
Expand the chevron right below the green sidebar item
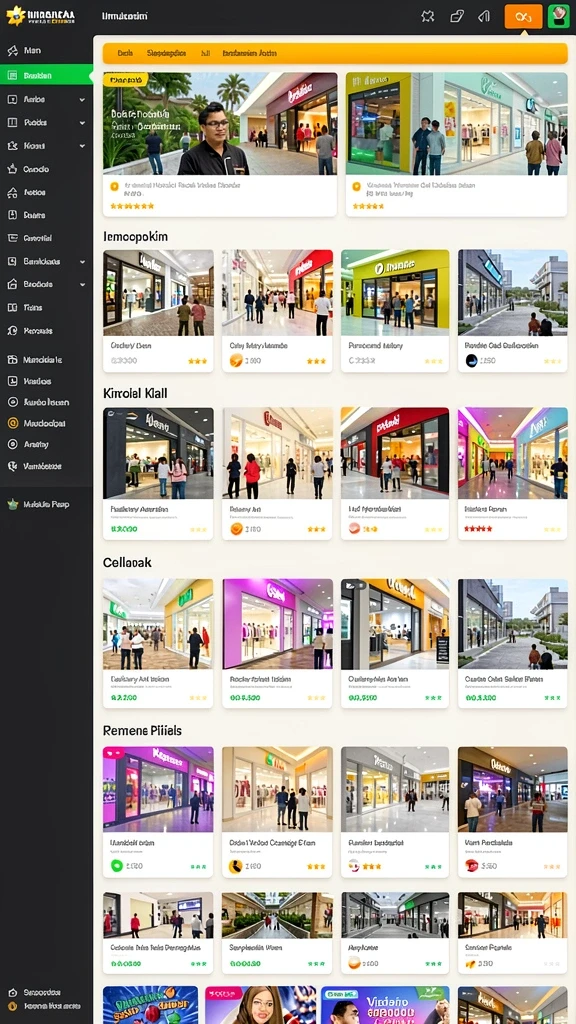point(82,100)
